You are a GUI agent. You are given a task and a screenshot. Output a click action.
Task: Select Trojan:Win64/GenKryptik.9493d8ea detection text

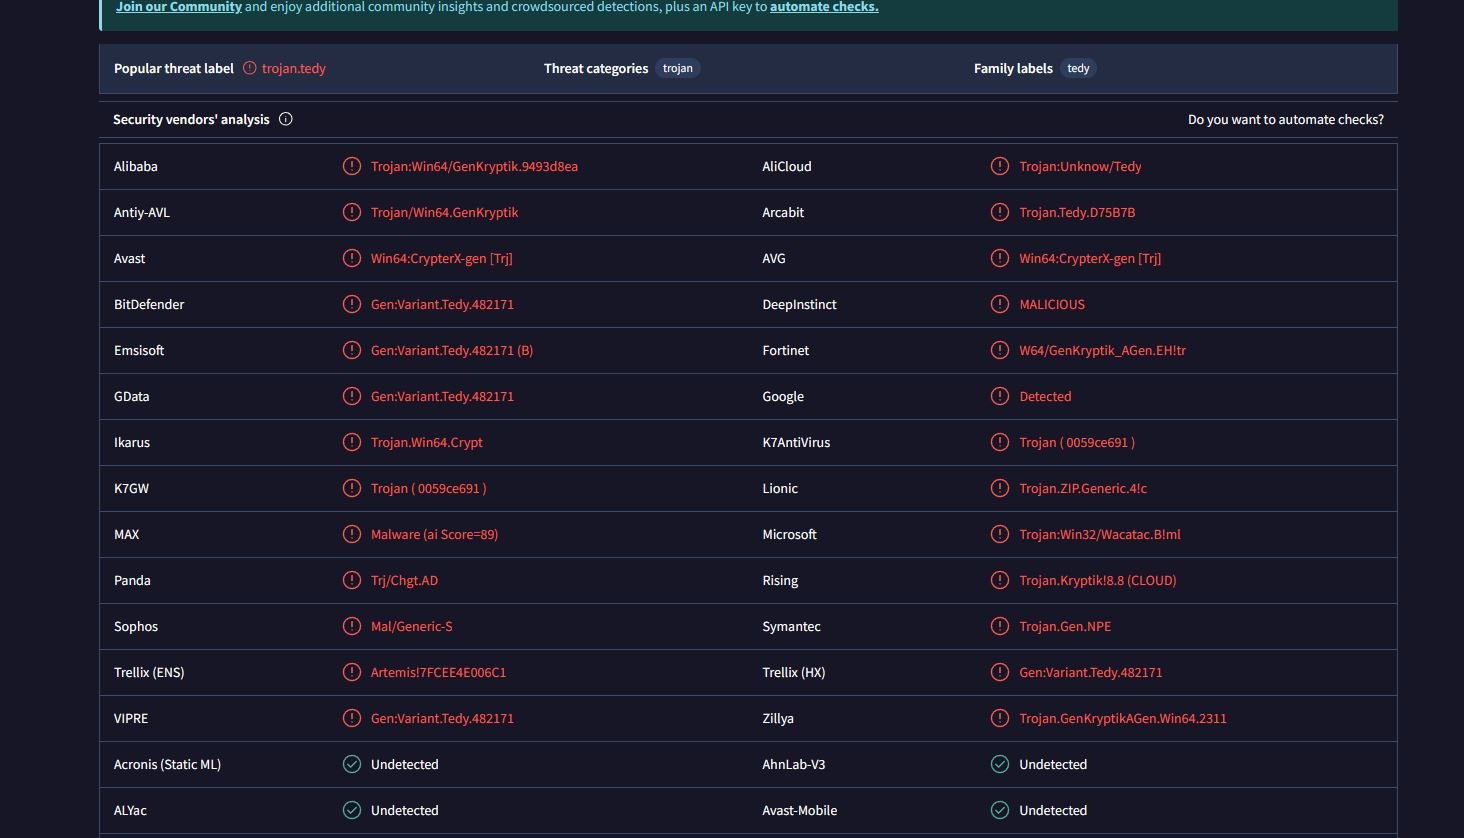[474, 166]
